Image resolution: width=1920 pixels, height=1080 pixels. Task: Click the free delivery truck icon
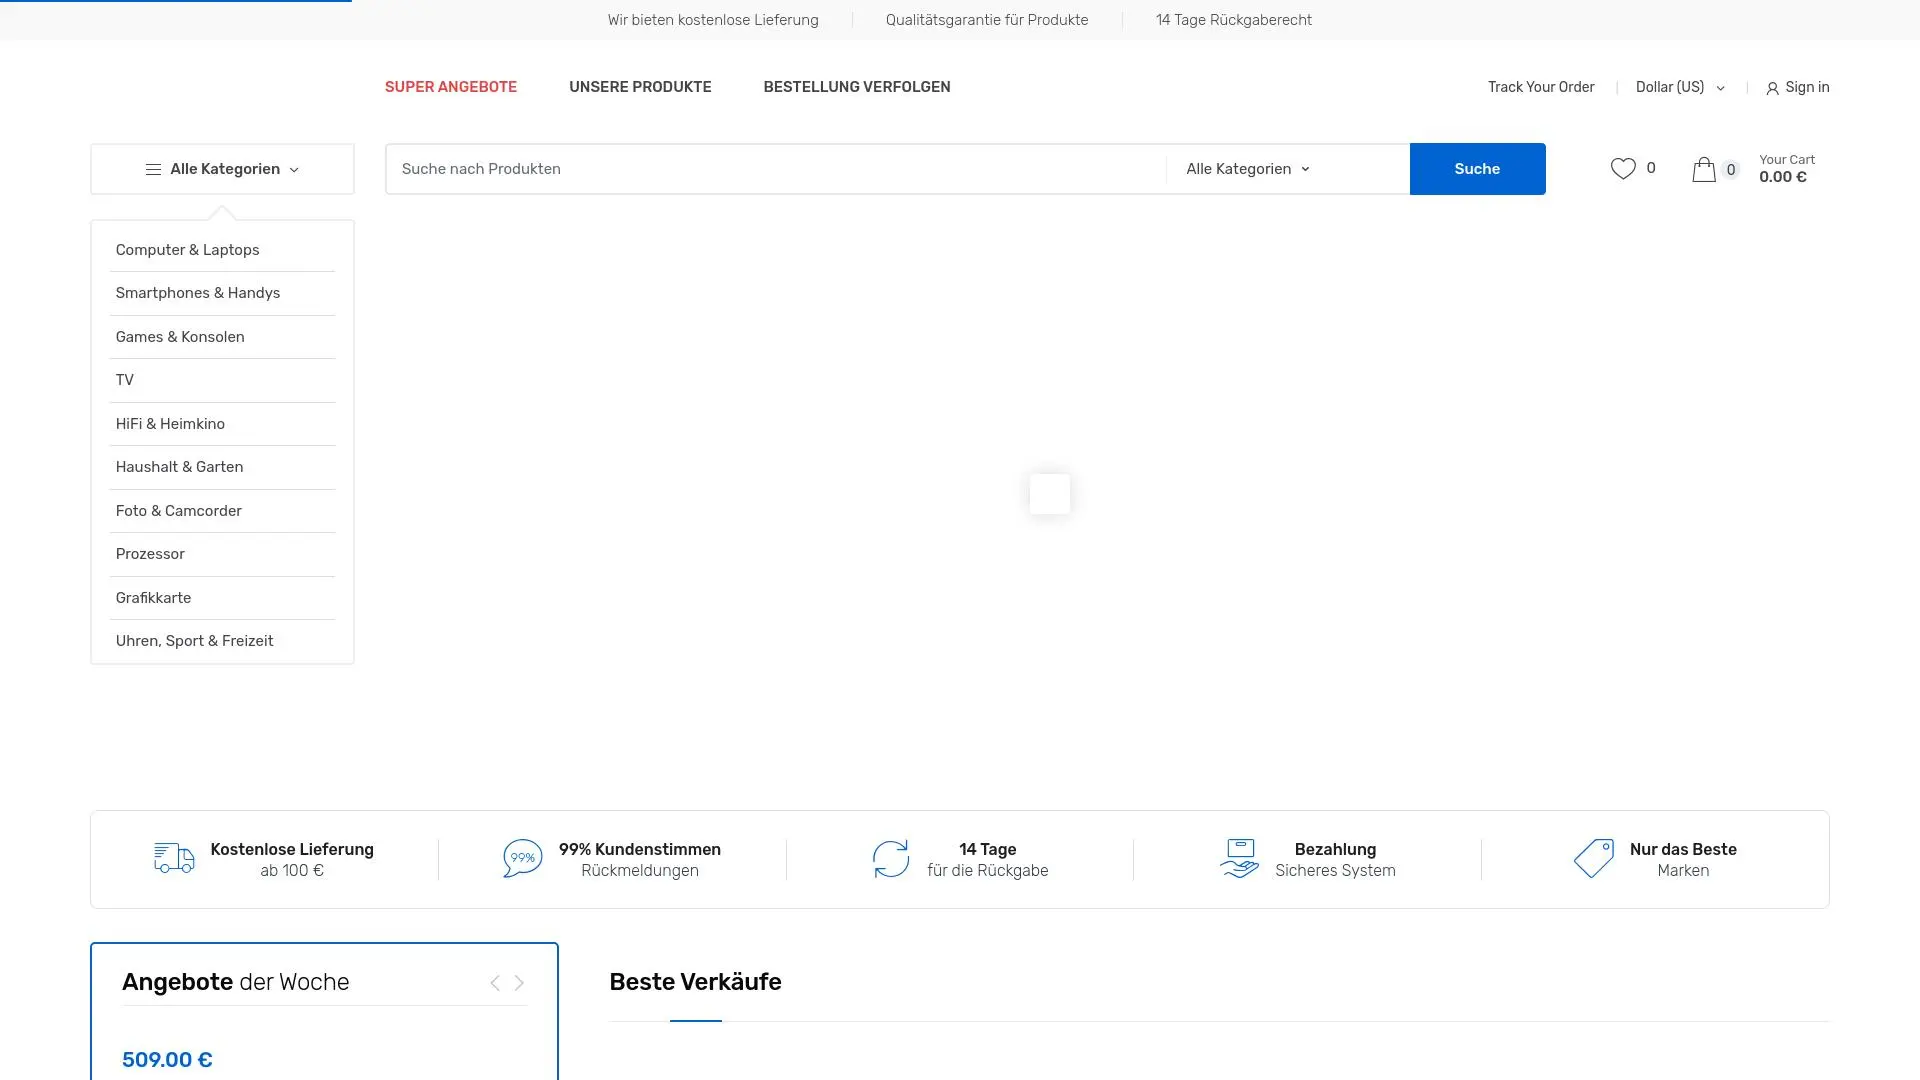pos(174,858)
